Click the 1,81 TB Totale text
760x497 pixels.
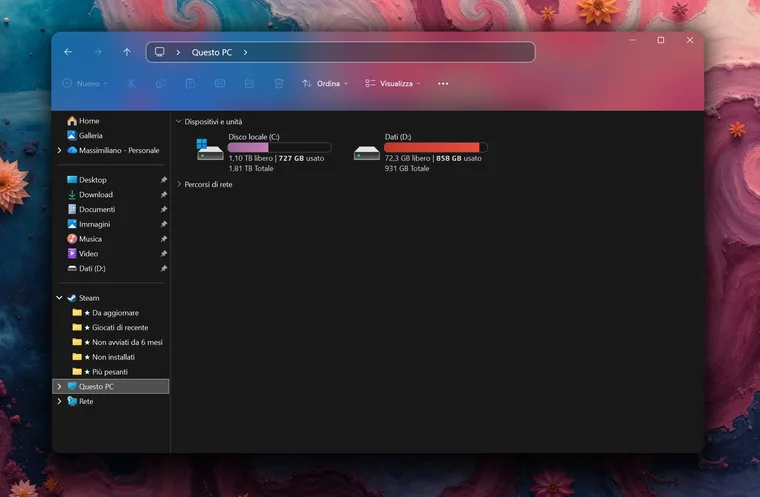point(251,168)
